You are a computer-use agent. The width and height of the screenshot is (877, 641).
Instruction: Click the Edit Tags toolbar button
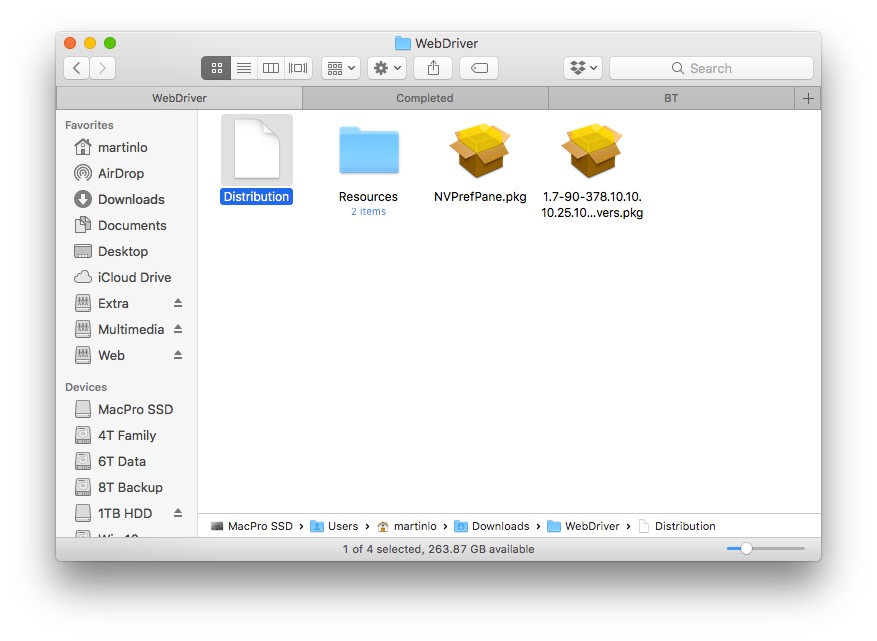[x=479, y=68]
